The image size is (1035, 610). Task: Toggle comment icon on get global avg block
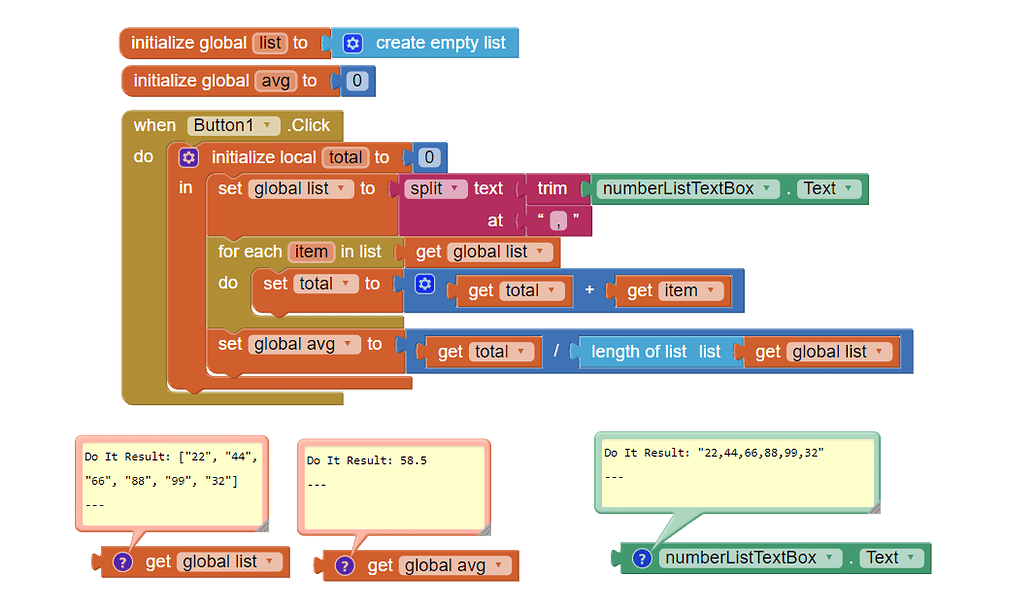[x=344, y=566]
